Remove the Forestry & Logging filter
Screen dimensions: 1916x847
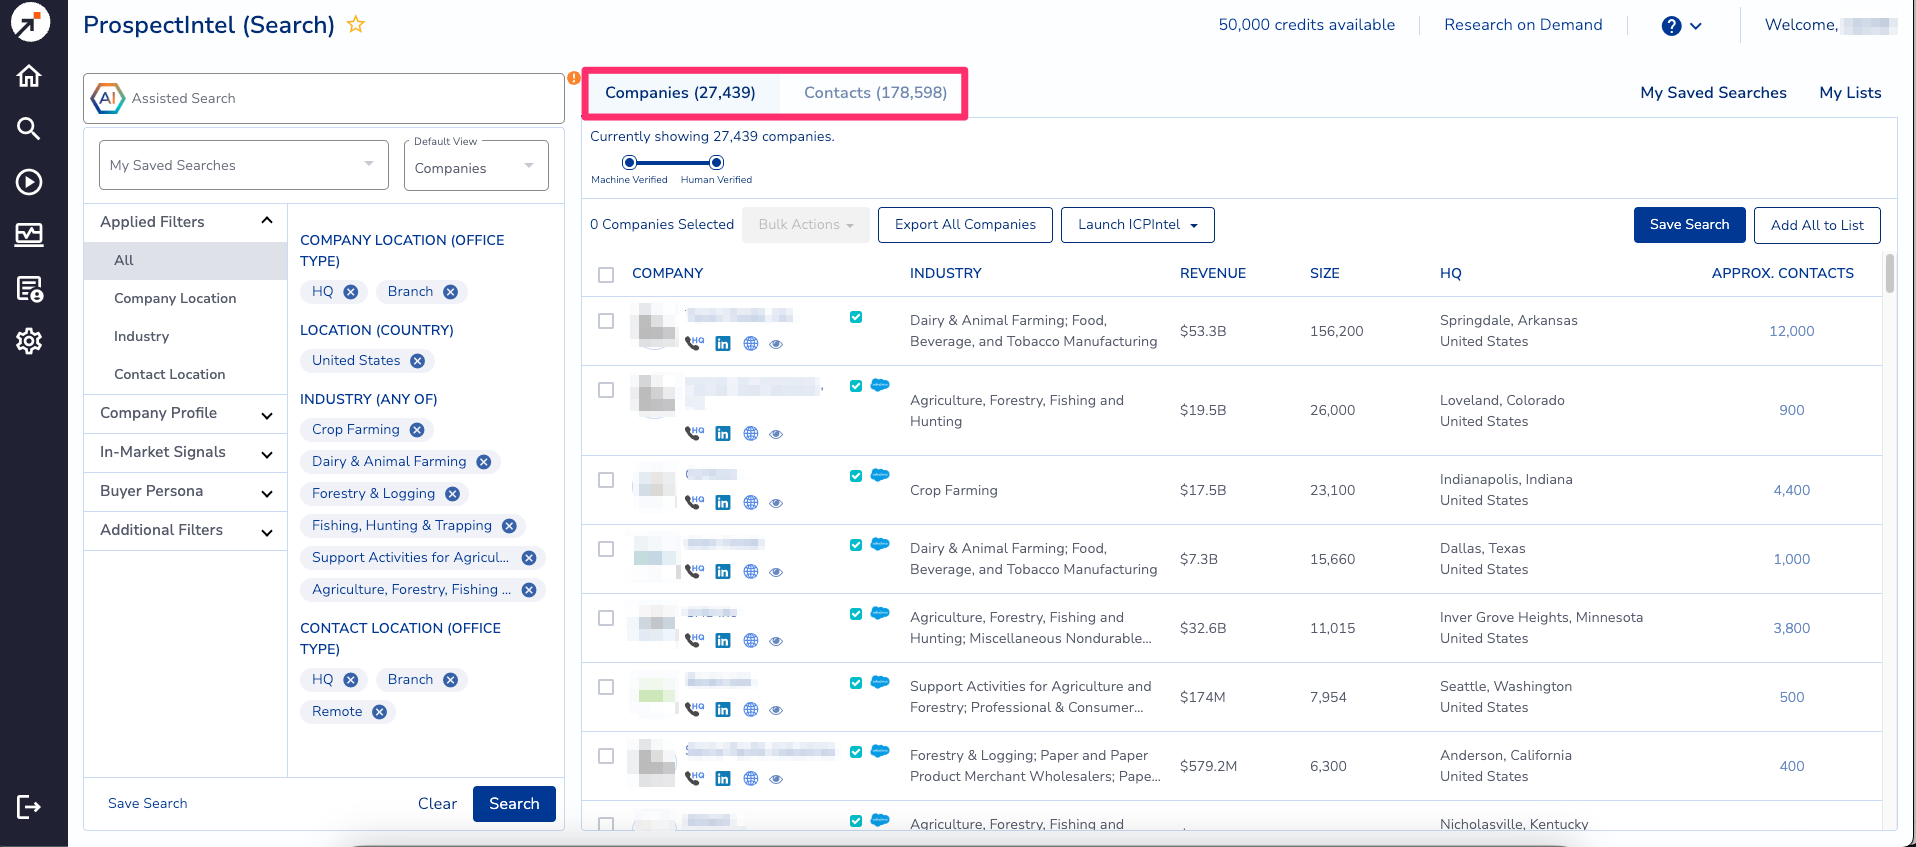point(453,494)
